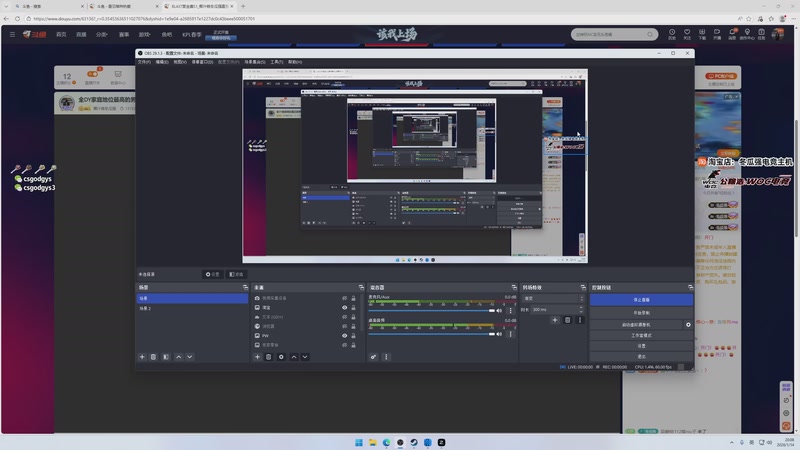Delete selected source with Sources trash icon

(x=268, y=357)
